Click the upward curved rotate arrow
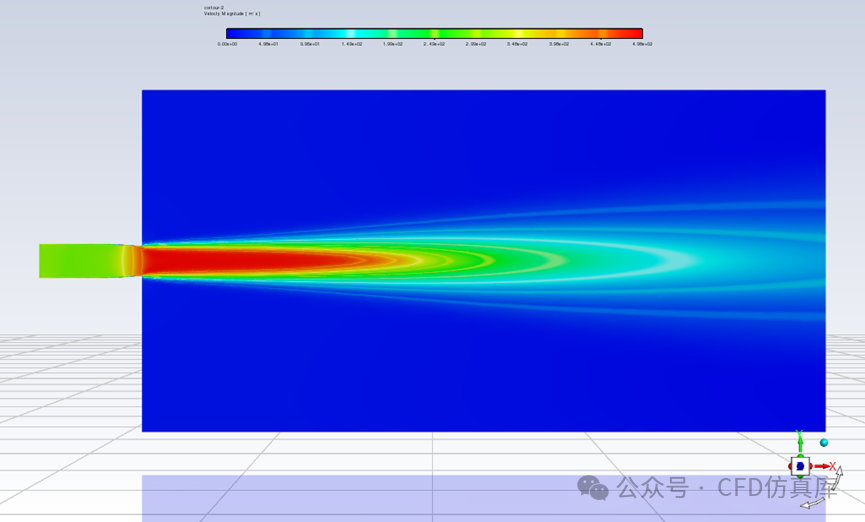Image resolution: width=865 pixels, height=522 pixels. point(838,478)
